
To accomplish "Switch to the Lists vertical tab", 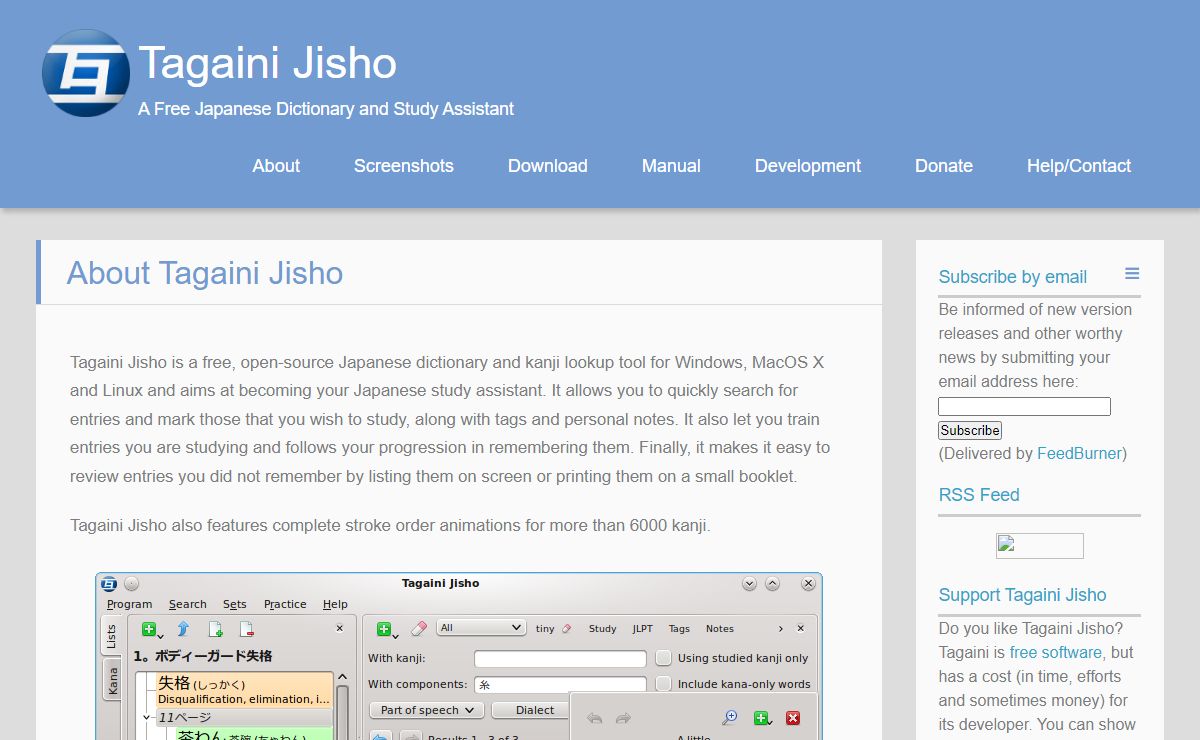I will click(x=112, y=636).
